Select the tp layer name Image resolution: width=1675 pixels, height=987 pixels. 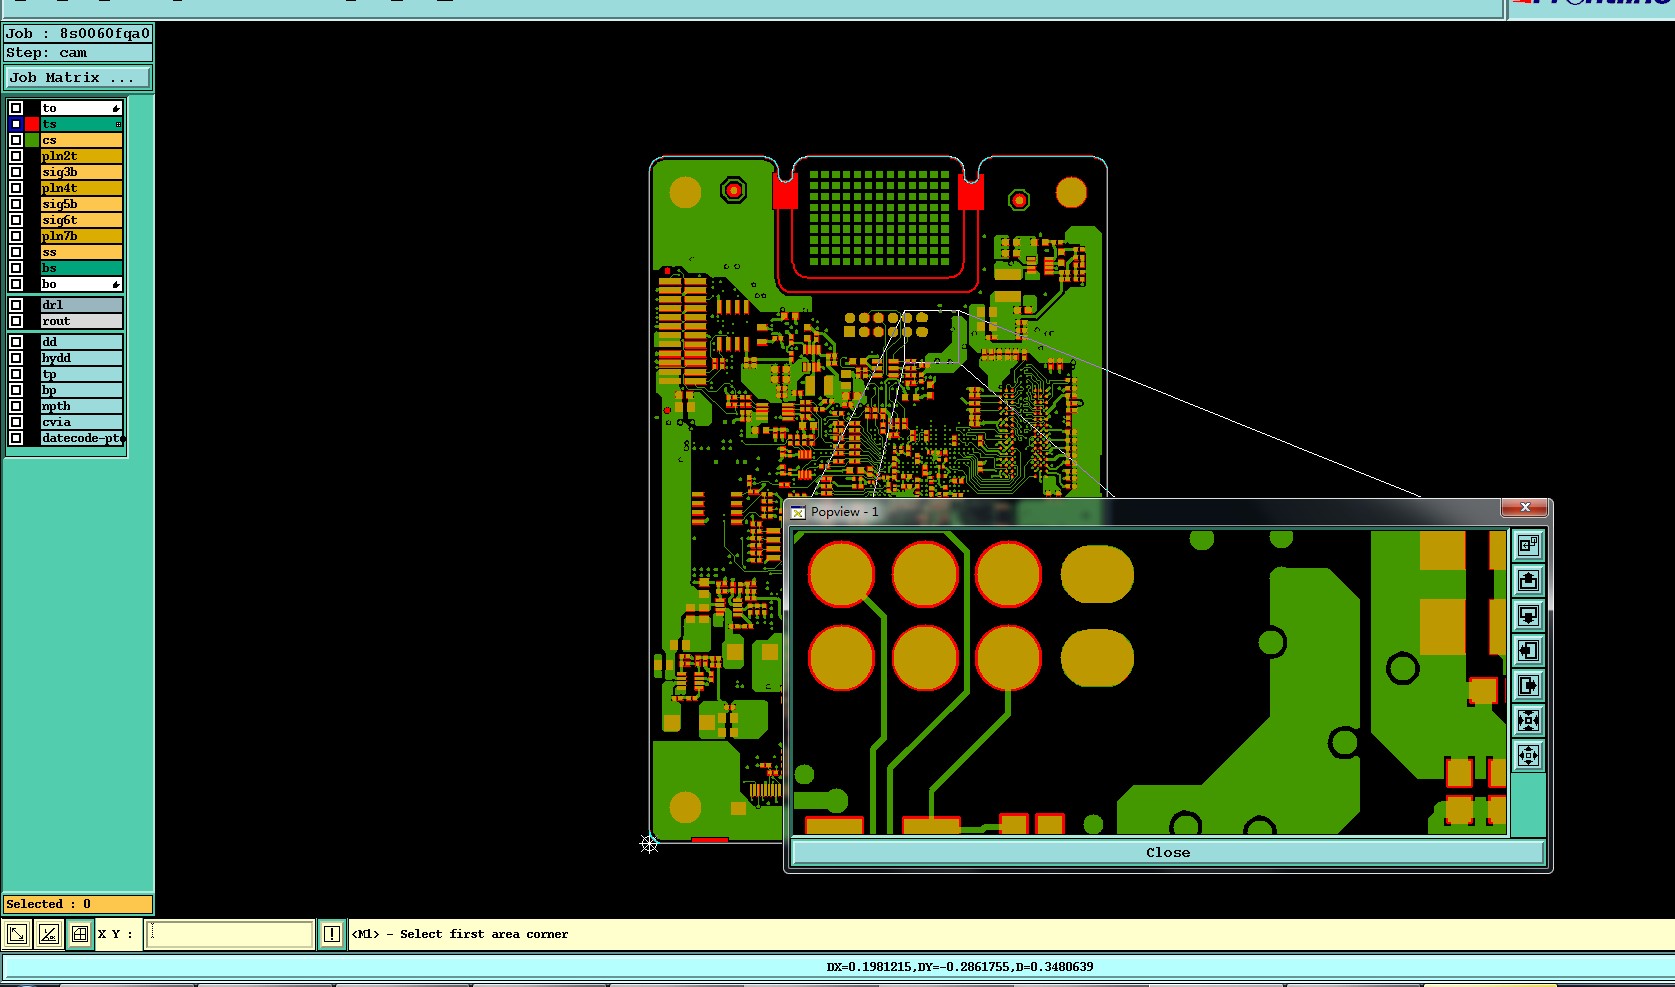click(x=81, y=374)
